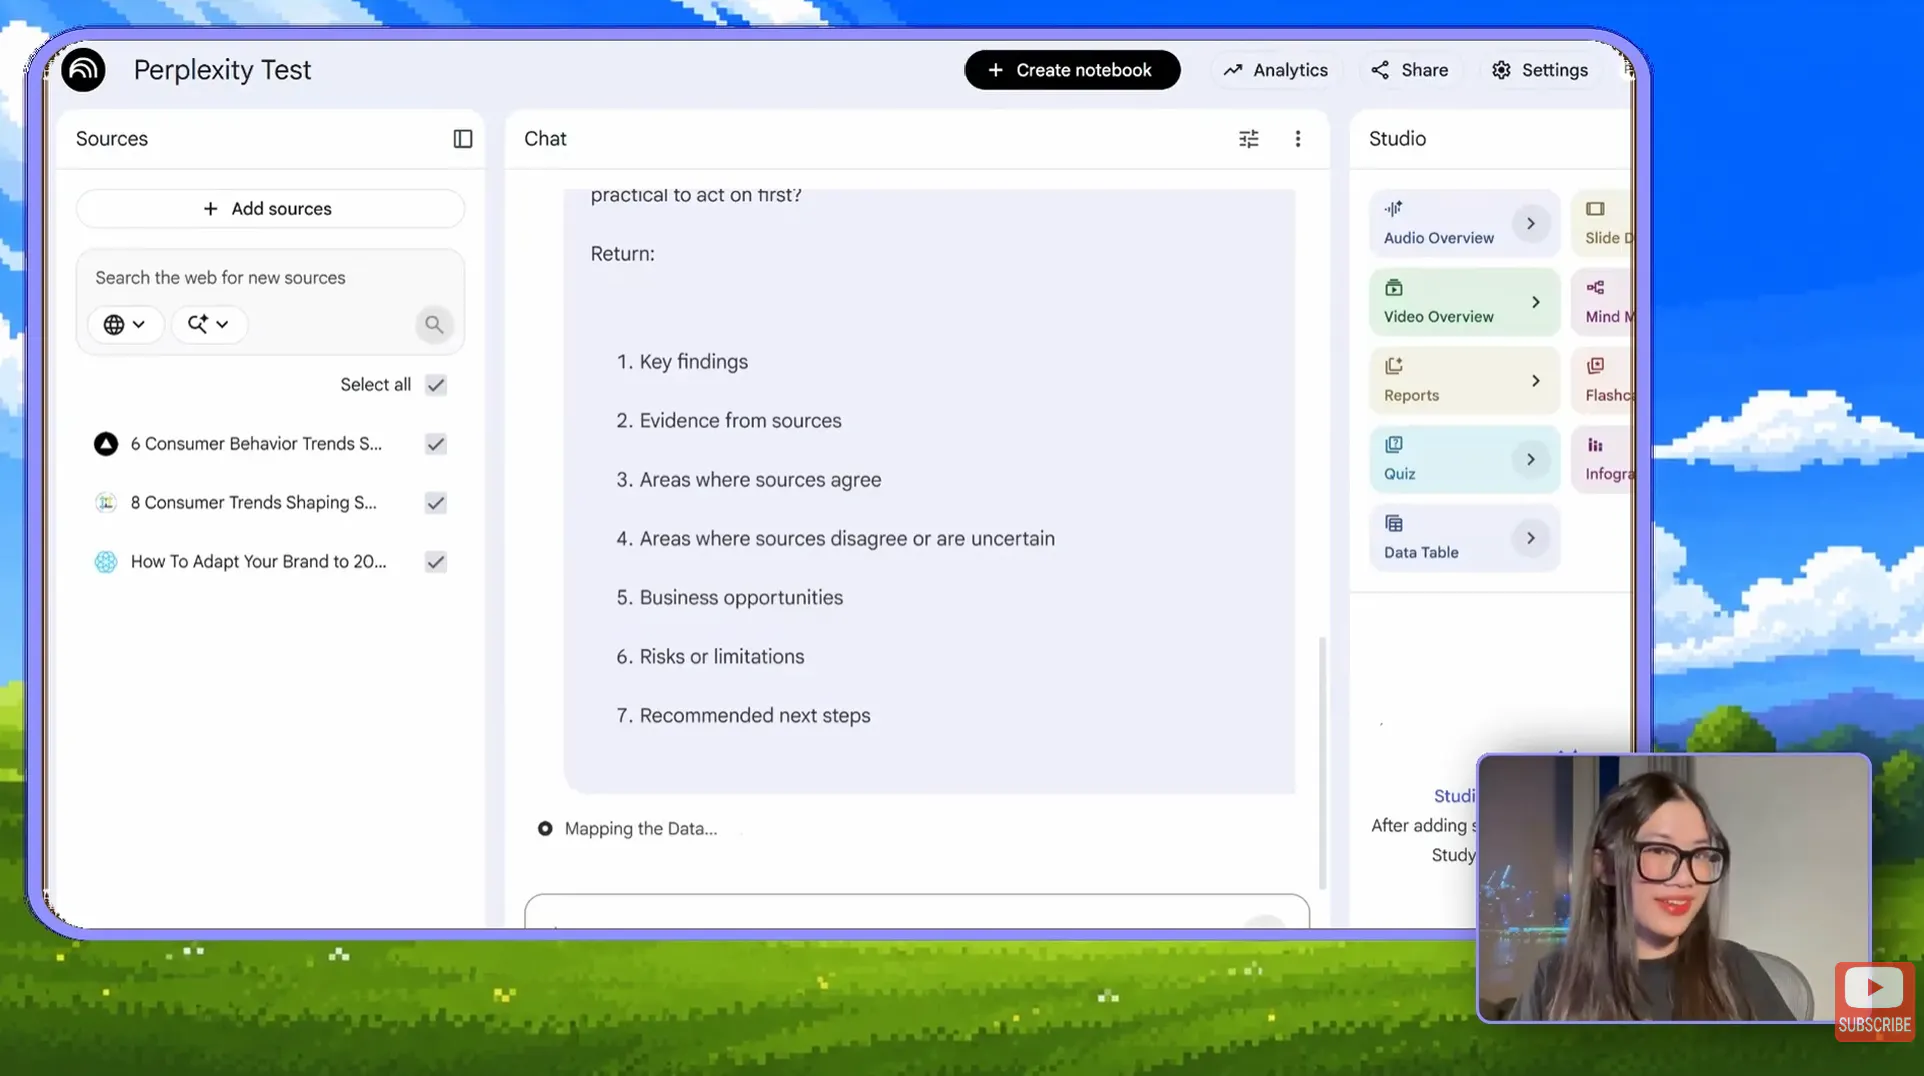Click the Mapping the Data status text
This screenshot has height=1076, width=1924.
(x=641, y=829)
